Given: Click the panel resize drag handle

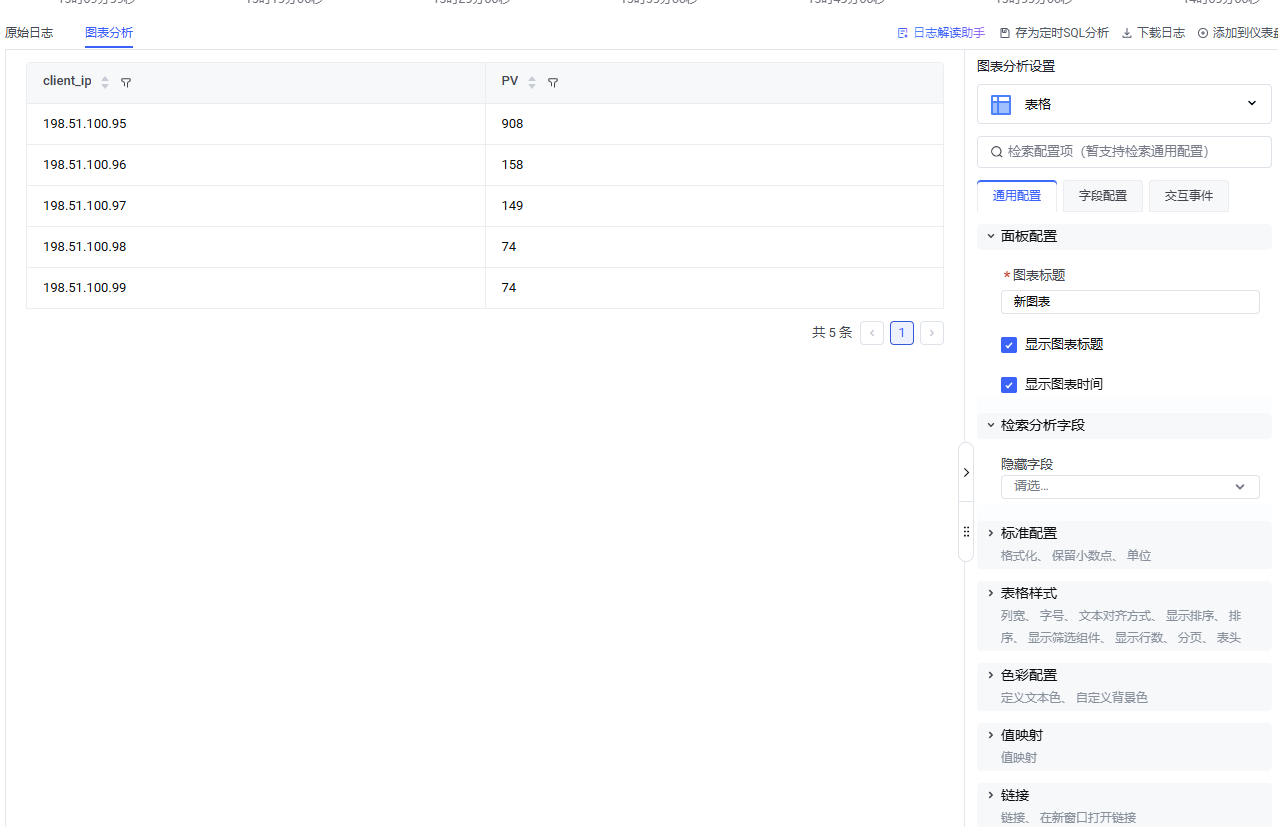Looking at the screenshot, I should (x=966, y=532).
